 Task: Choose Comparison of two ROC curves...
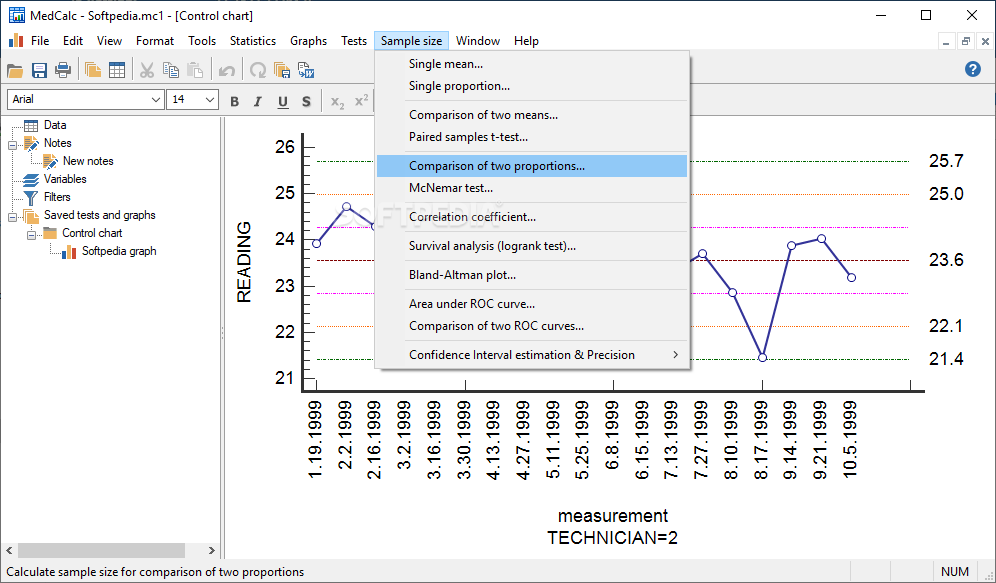coord(531,326)
